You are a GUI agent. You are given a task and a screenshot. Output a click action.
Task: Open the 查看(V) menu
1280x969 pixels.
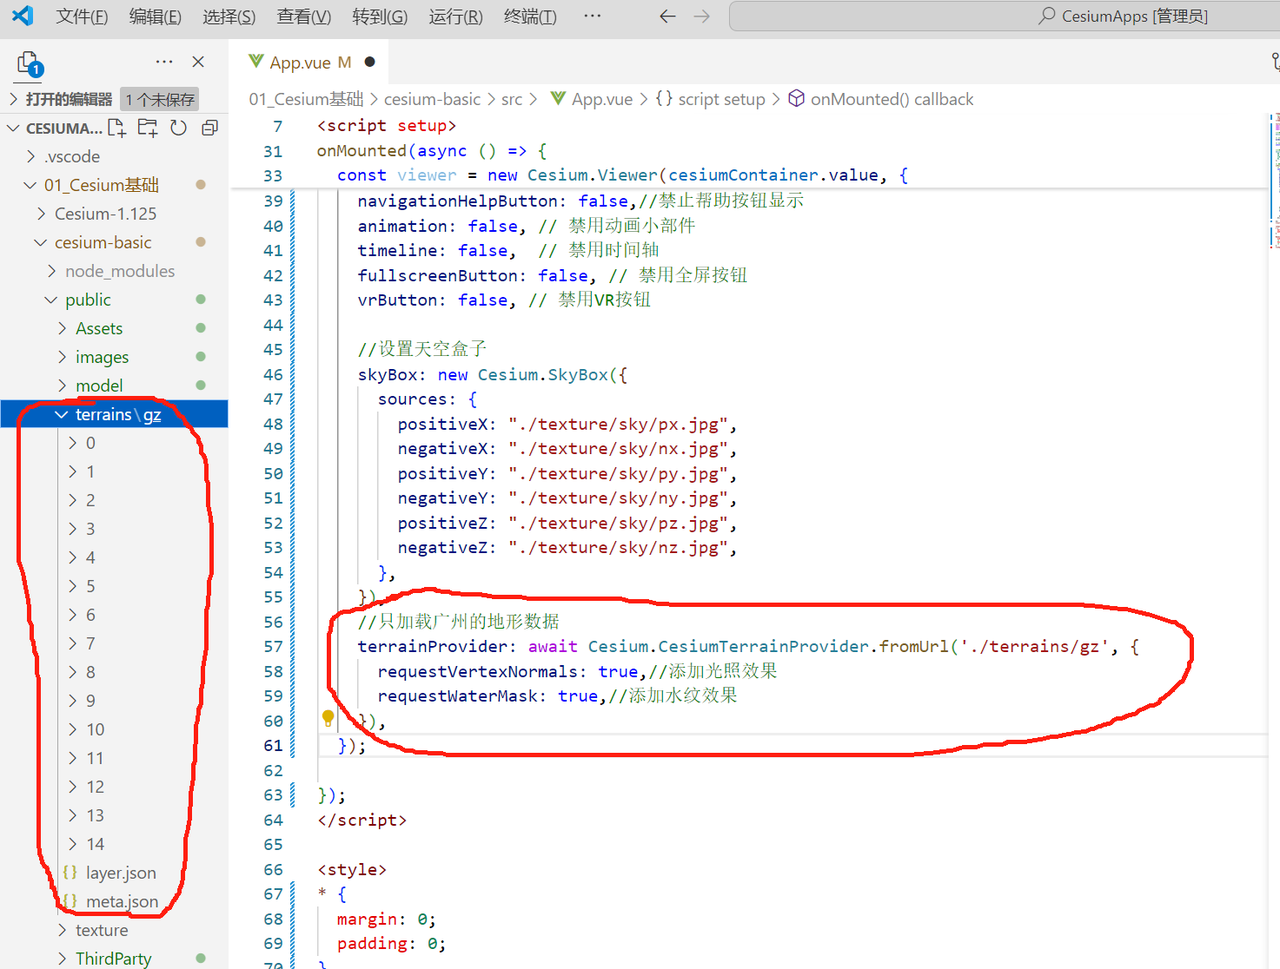coord(304,16)
